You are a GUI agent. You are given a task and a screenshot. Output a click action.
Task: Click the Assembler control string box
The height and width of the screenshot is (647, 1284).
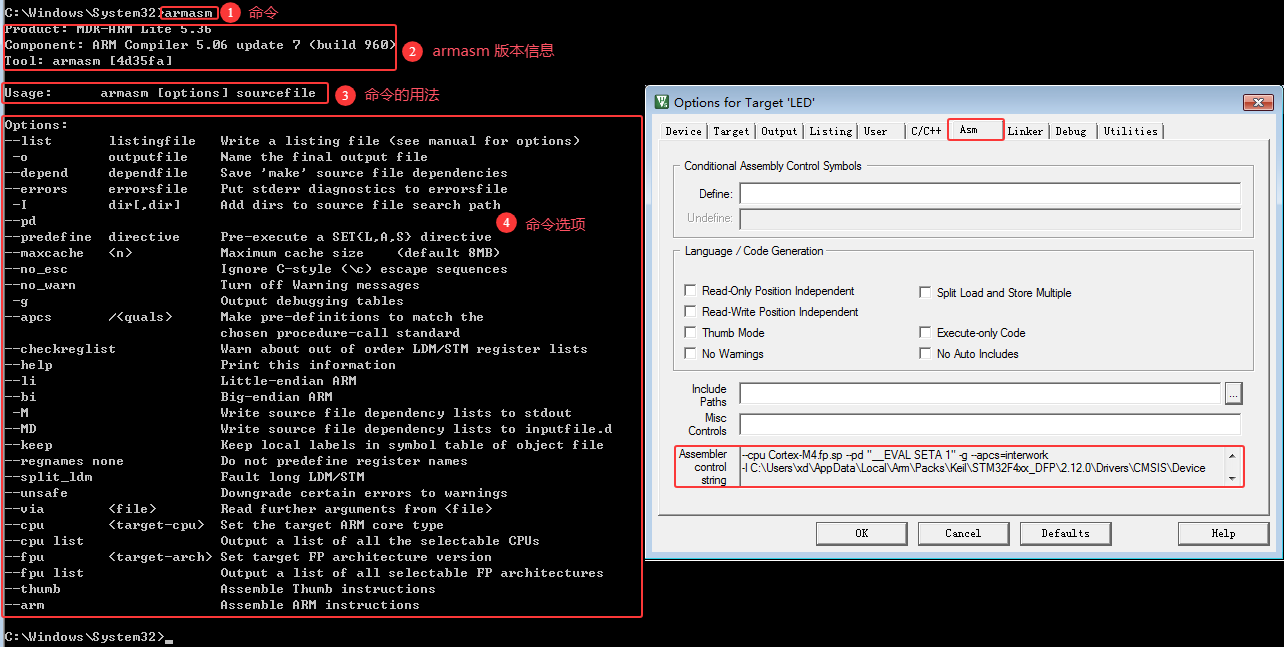click(989, 466)
